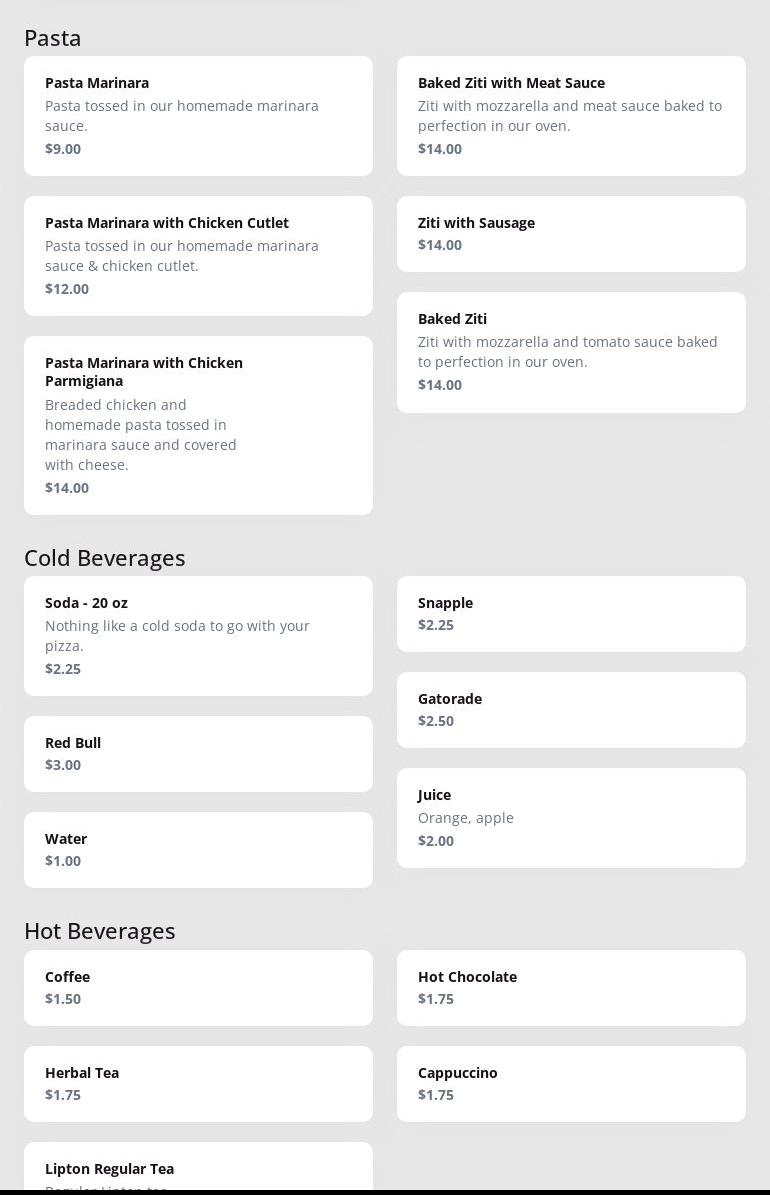Viewport: 770px width, 1195px height.
Task: Open Pasta Marinara with Chicken Parmigiana
Action: [198, 425]
